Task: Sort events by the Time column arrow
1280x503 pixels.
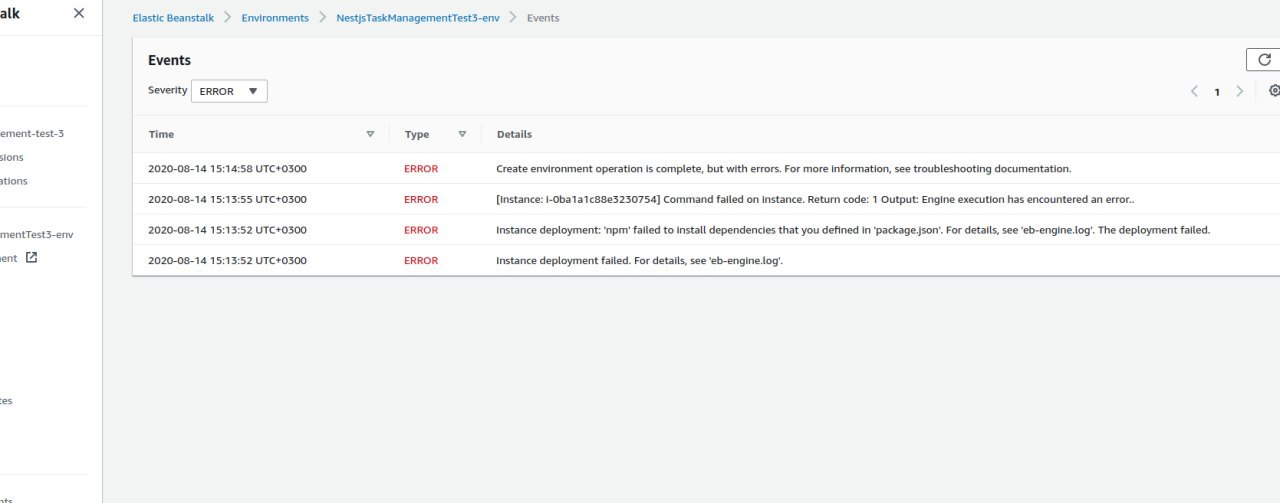Action: coord(370,134)
